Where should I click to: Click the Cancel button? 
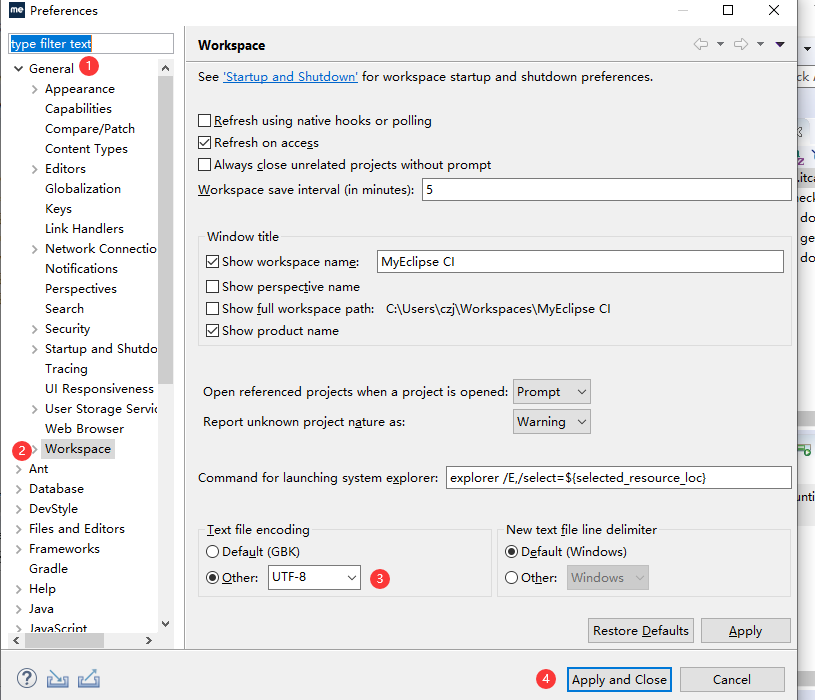coord(732,679)
